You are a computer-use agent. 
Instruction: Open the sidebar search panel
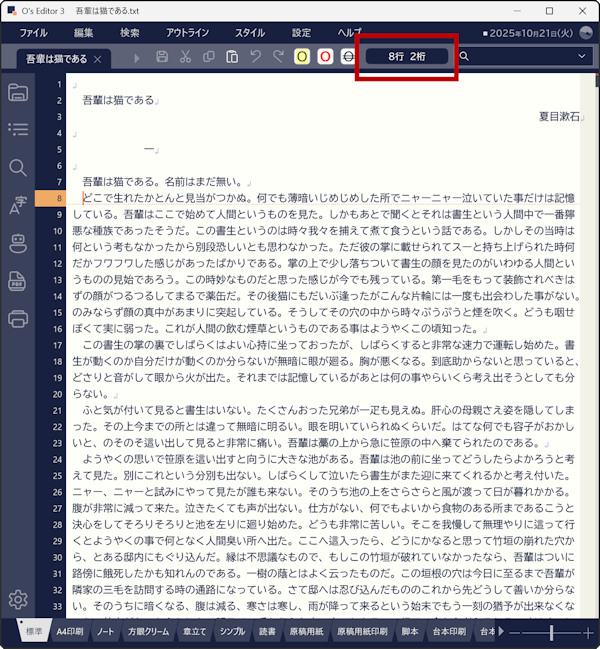17,167
